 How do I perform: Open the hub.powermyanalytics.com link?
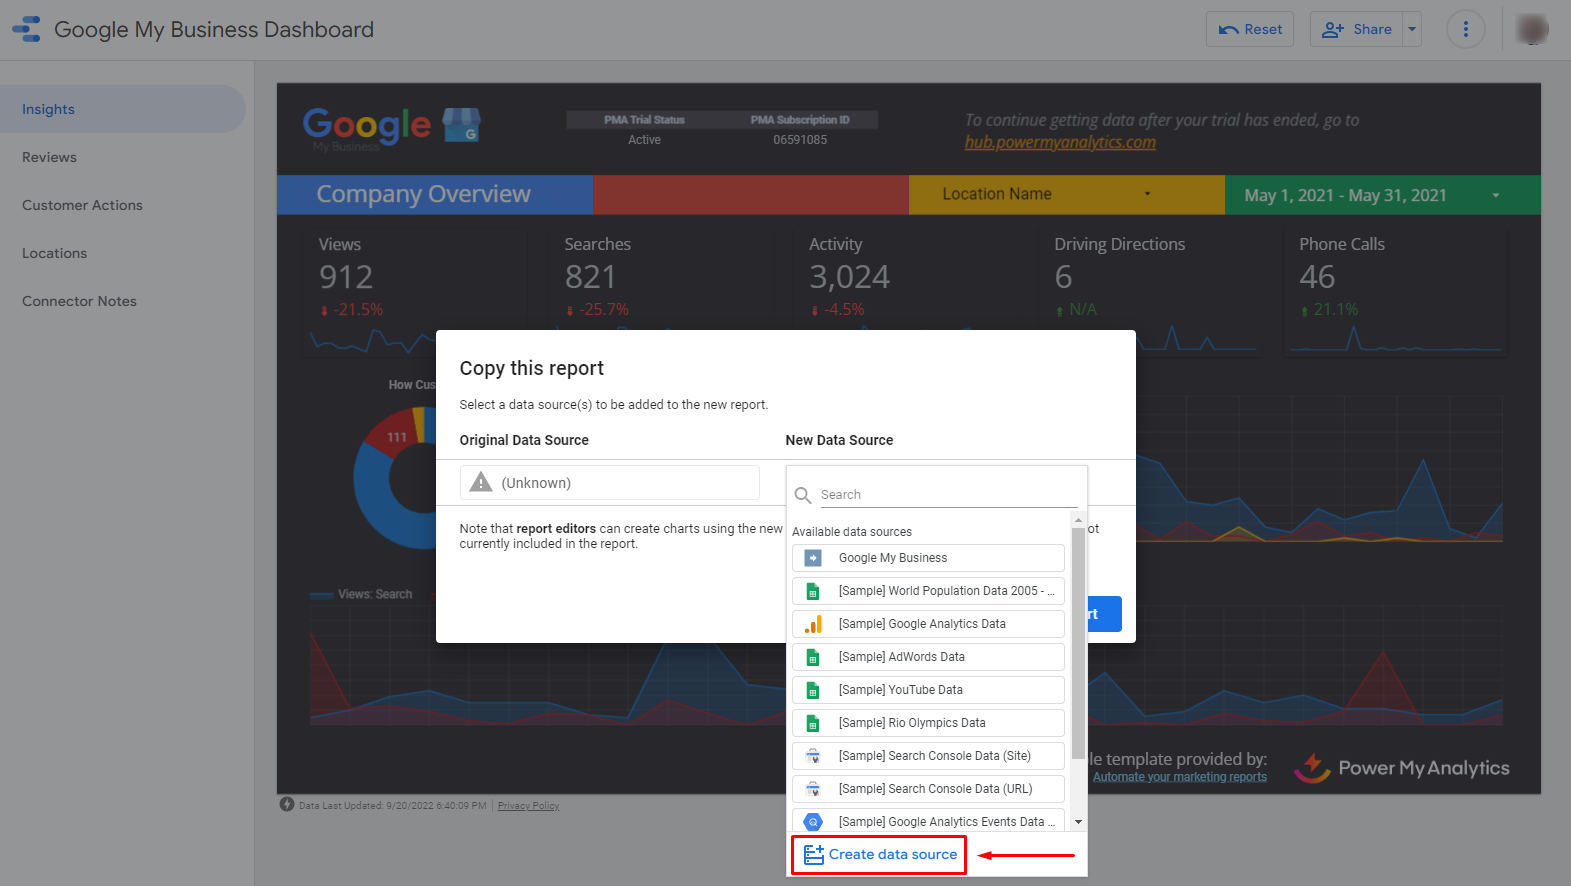(x=1059, y=142)
